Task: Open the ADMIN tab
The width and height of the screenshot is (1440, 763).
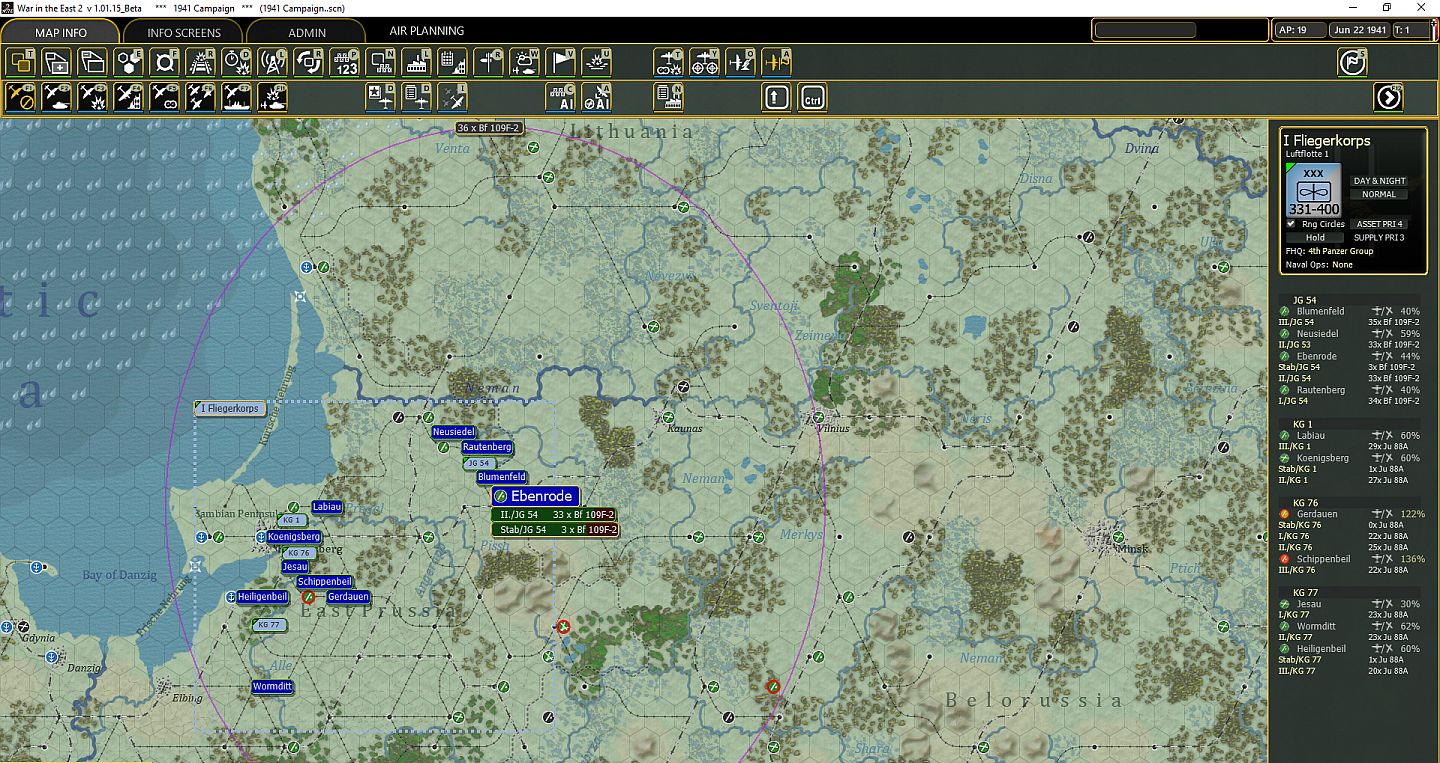Action: point(307,32)
